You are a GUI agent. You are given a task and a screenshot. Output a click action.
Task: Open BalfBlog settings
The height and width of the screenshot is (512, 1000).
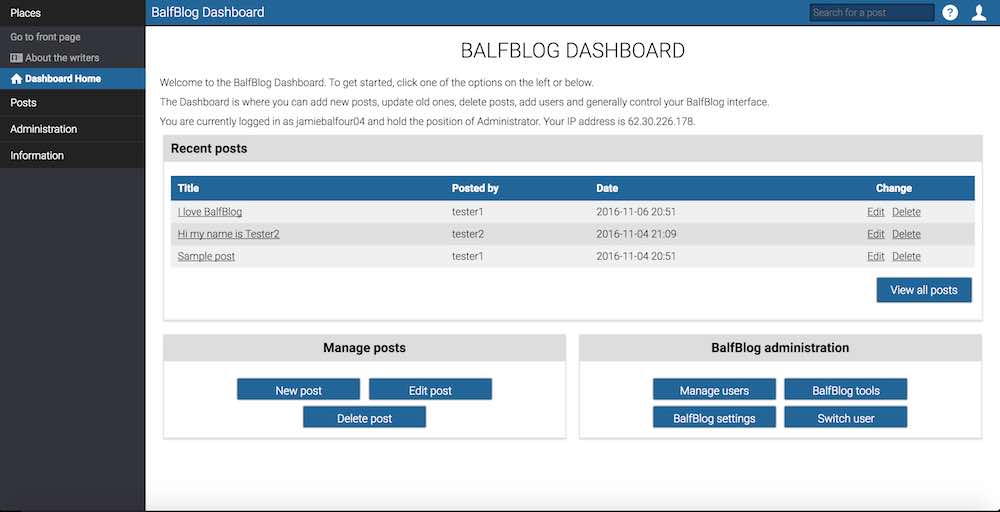click(x=714, y=418)
